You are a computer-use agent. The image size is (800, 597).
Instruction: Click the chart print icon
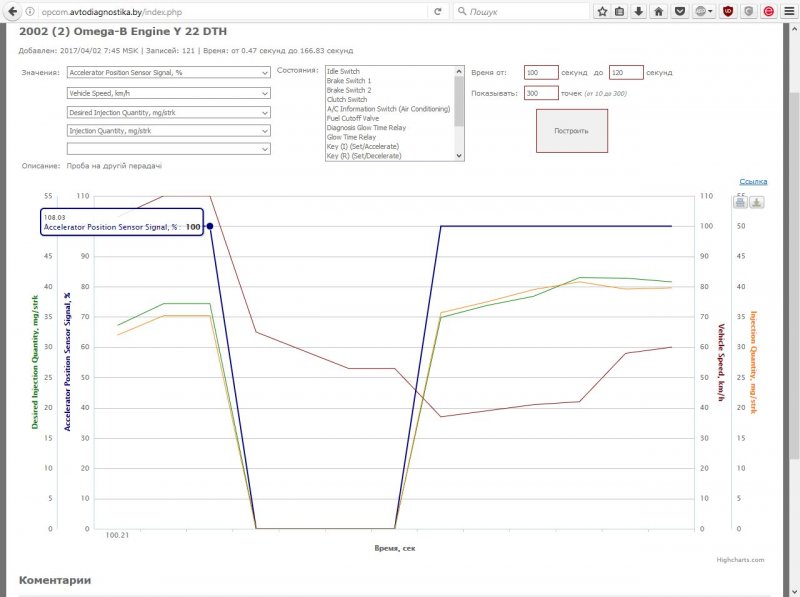click(740, 202)
